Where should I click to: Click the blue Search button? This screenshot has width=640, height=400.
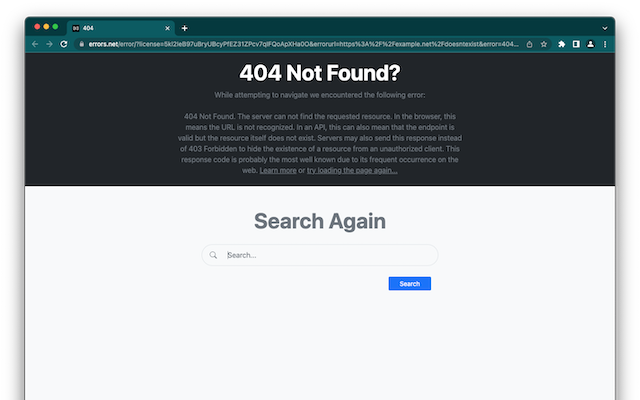click(409, 284)
